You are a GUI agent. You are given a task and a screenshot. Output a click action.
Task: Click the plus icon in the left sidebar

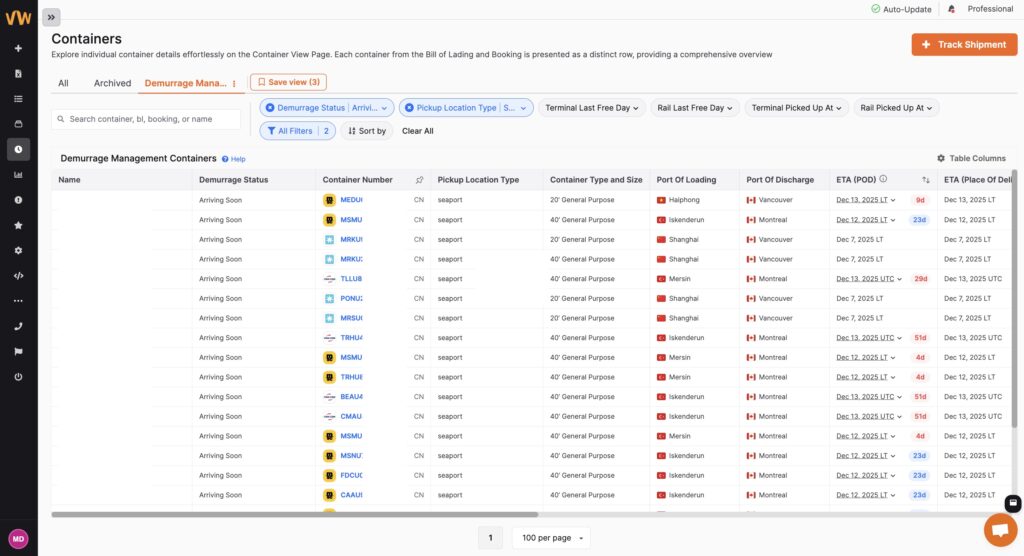pyautogui.click(x=18, y=48)
